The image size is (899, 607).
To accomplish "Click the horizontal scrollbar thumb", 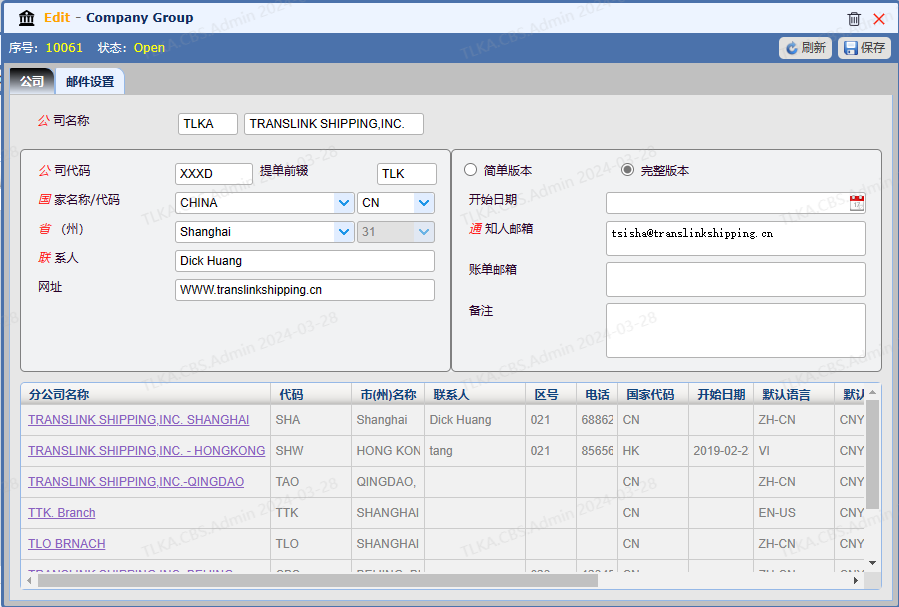I will (318, 581).
